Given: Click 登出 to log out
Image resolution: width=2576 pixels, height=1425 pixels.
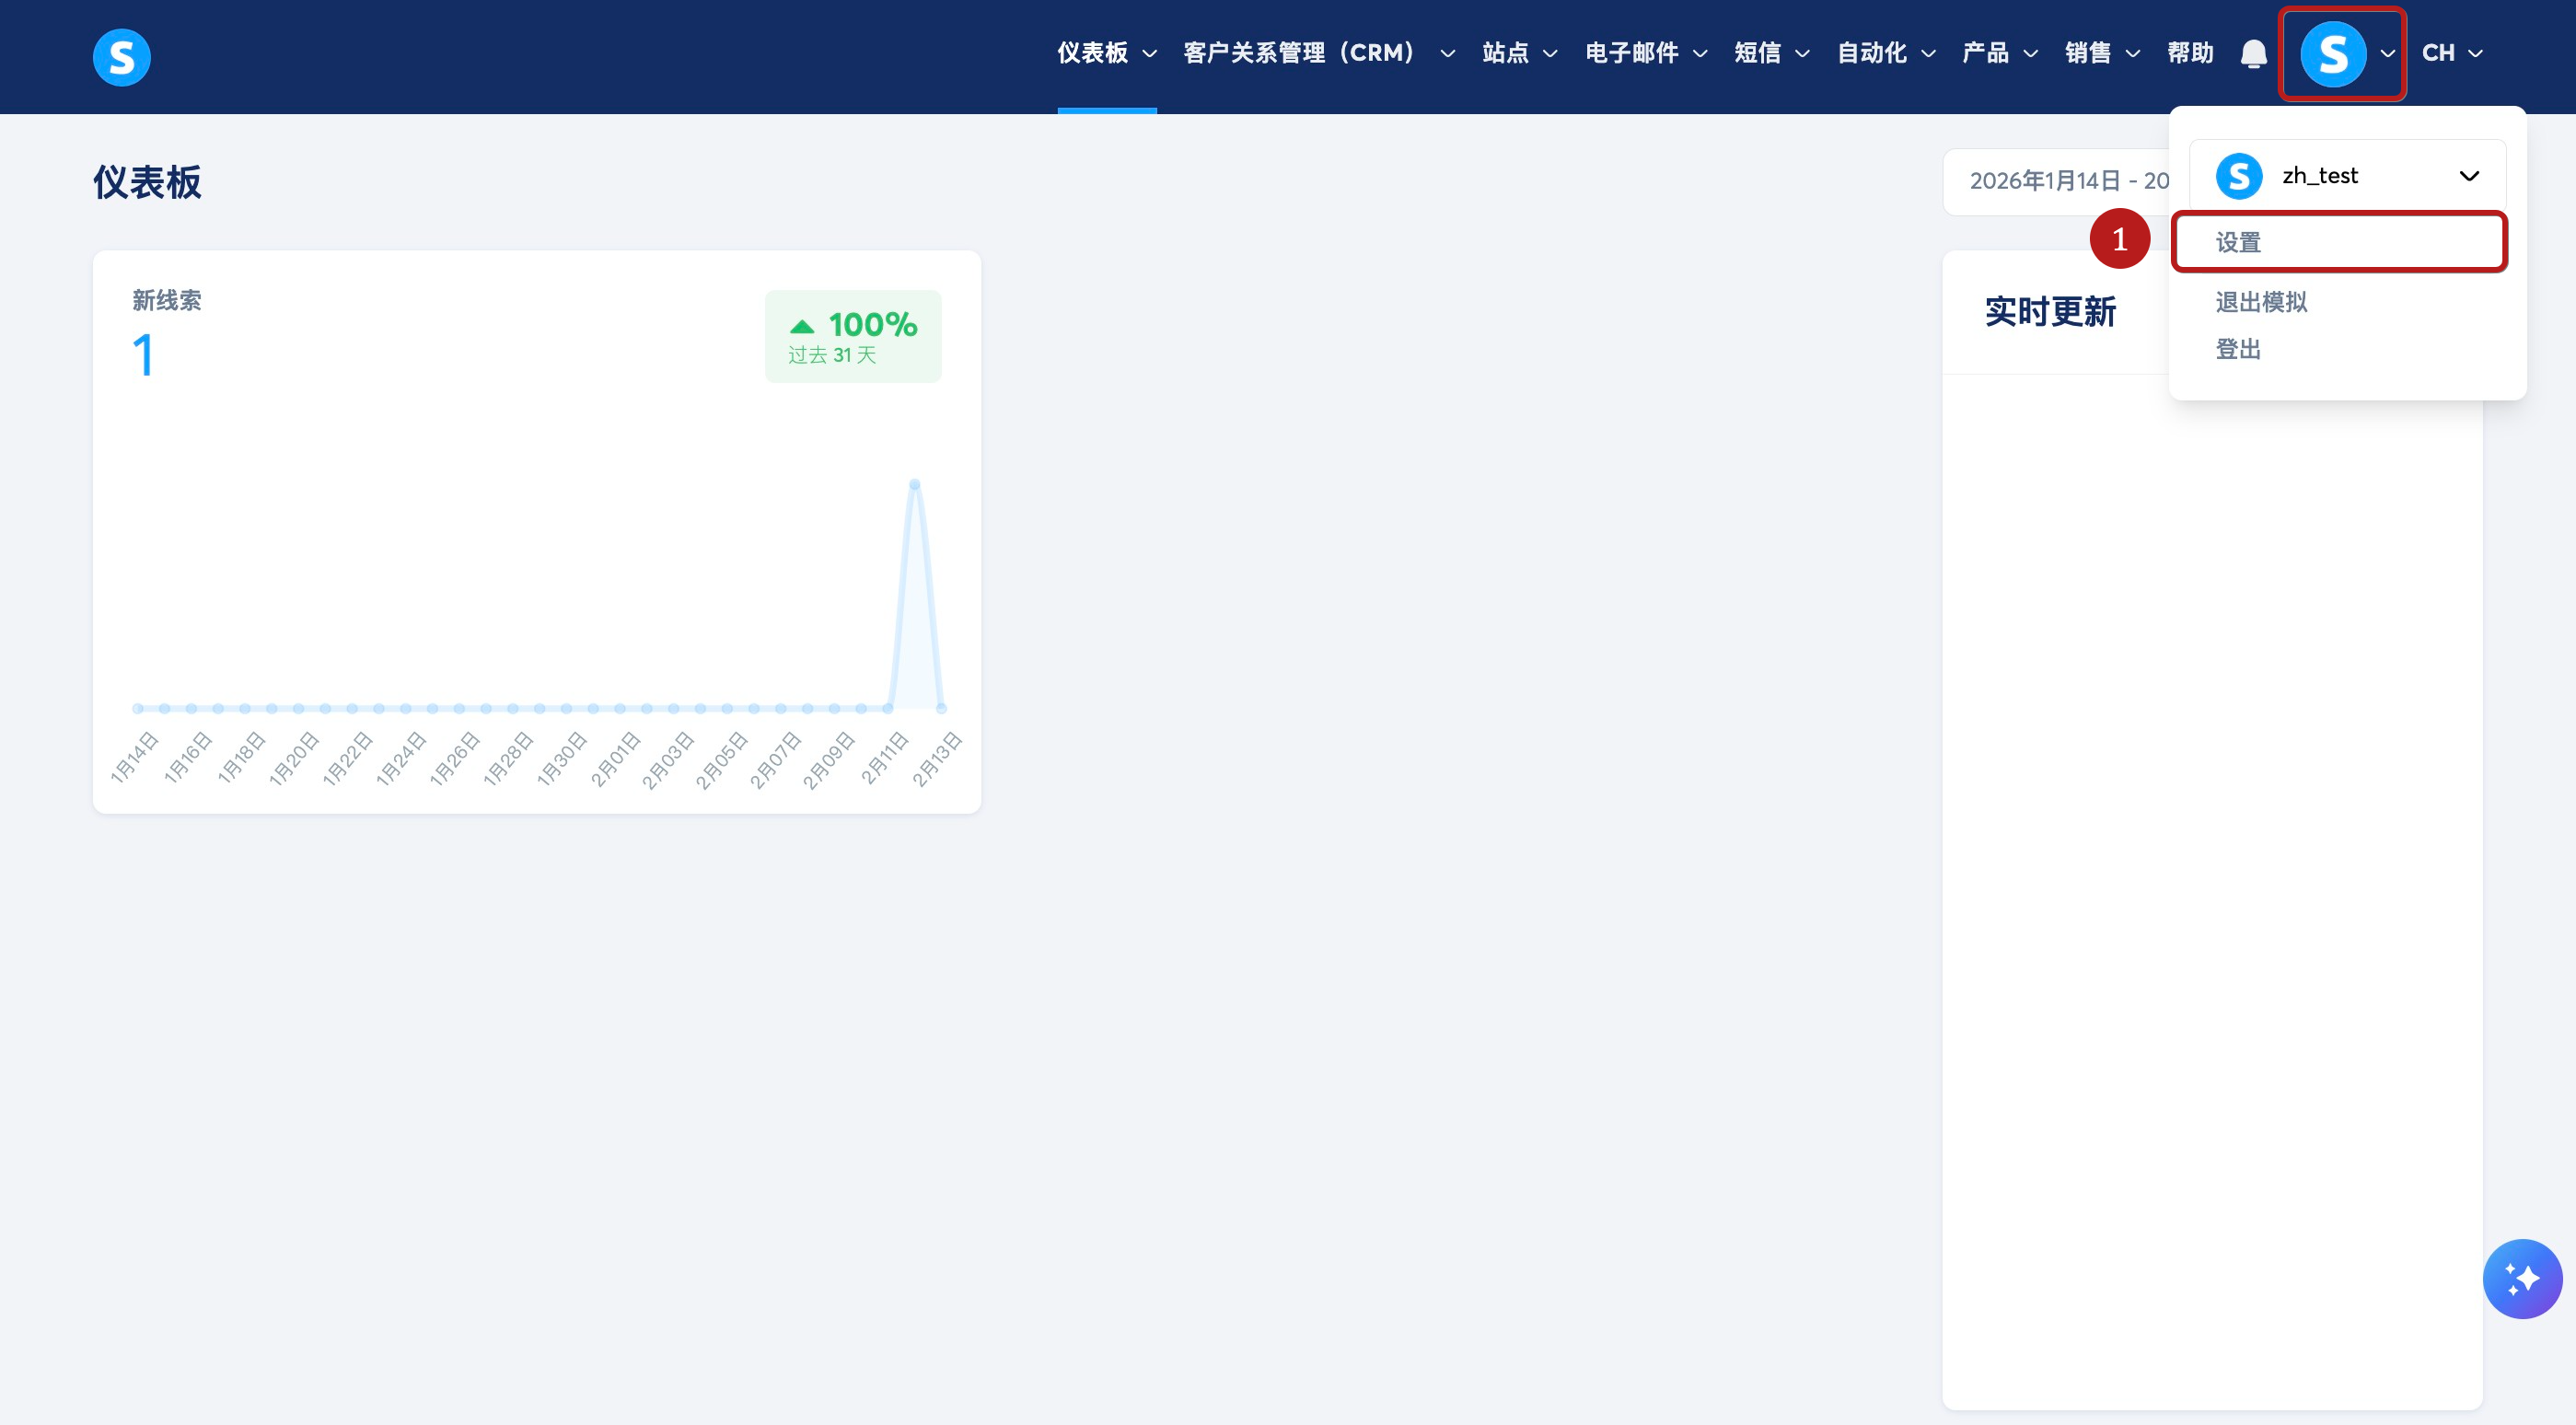Looking at the screenshot, I should click(2238, 349).
